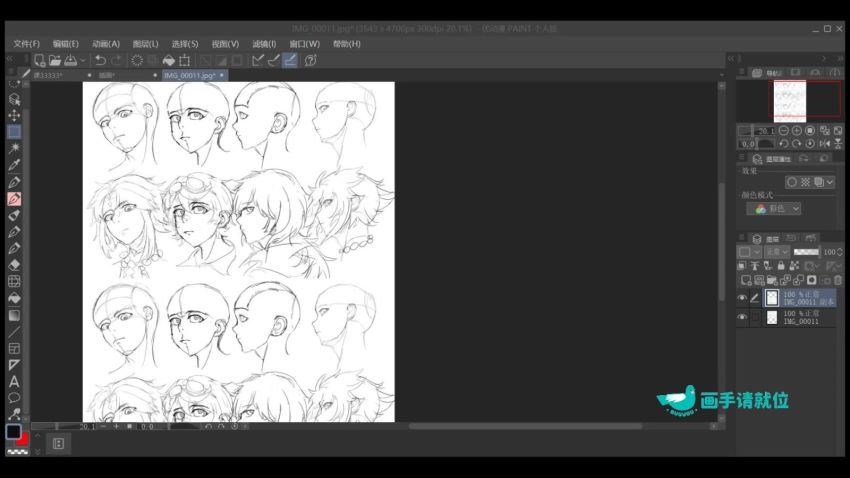Select the Fill bucket tool in toolbox
The width and height of the screenshot is (850, 478).
click(x=14, y=298)
